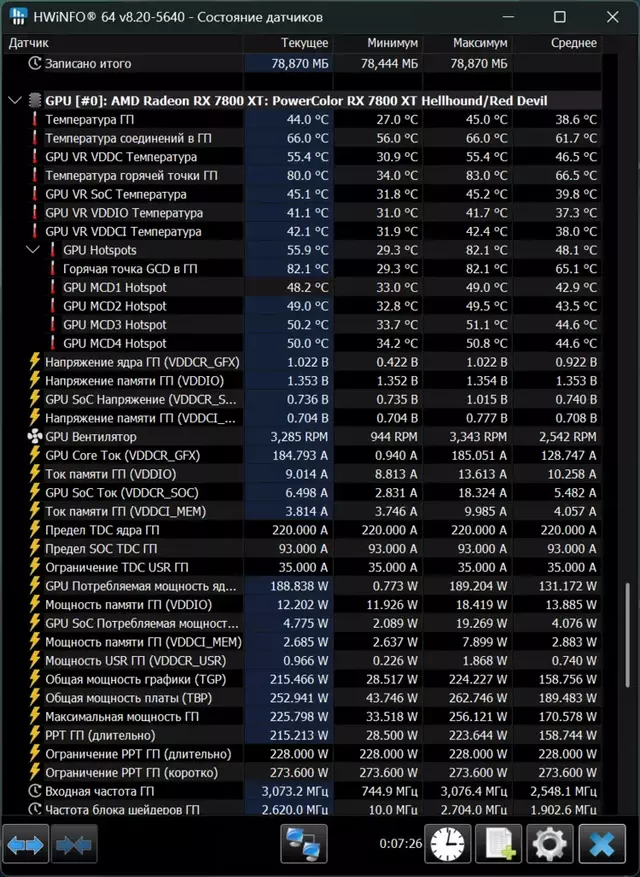Click the clock reset timer button

(x=447, y=845)
